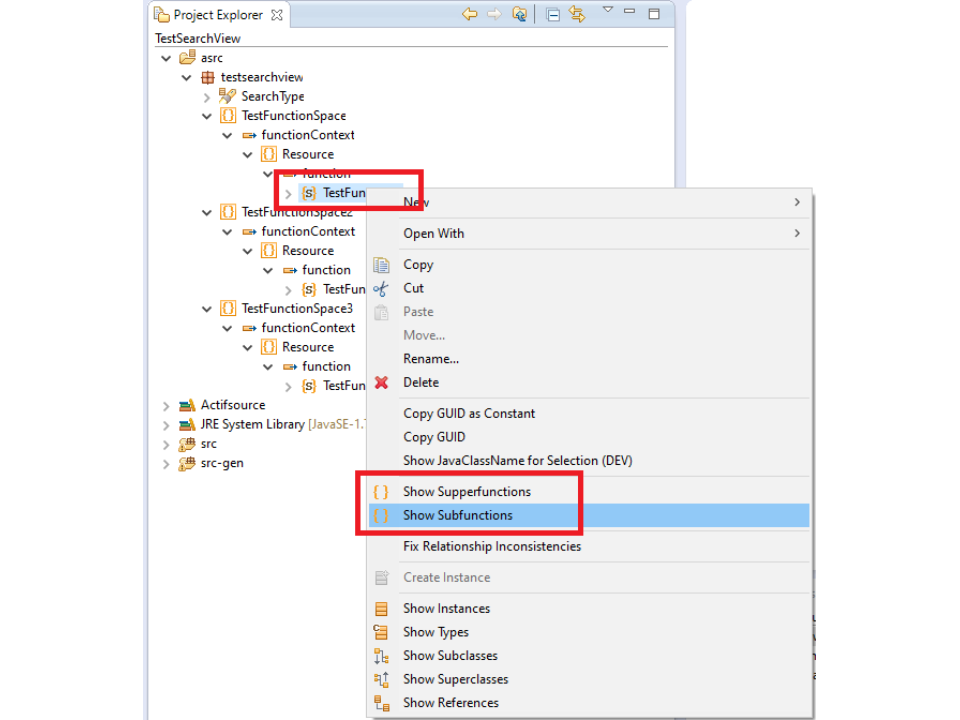This screenshot has height=720, width=960.
Task: Close the Project Explorer tab
Action: coord(277,15)
